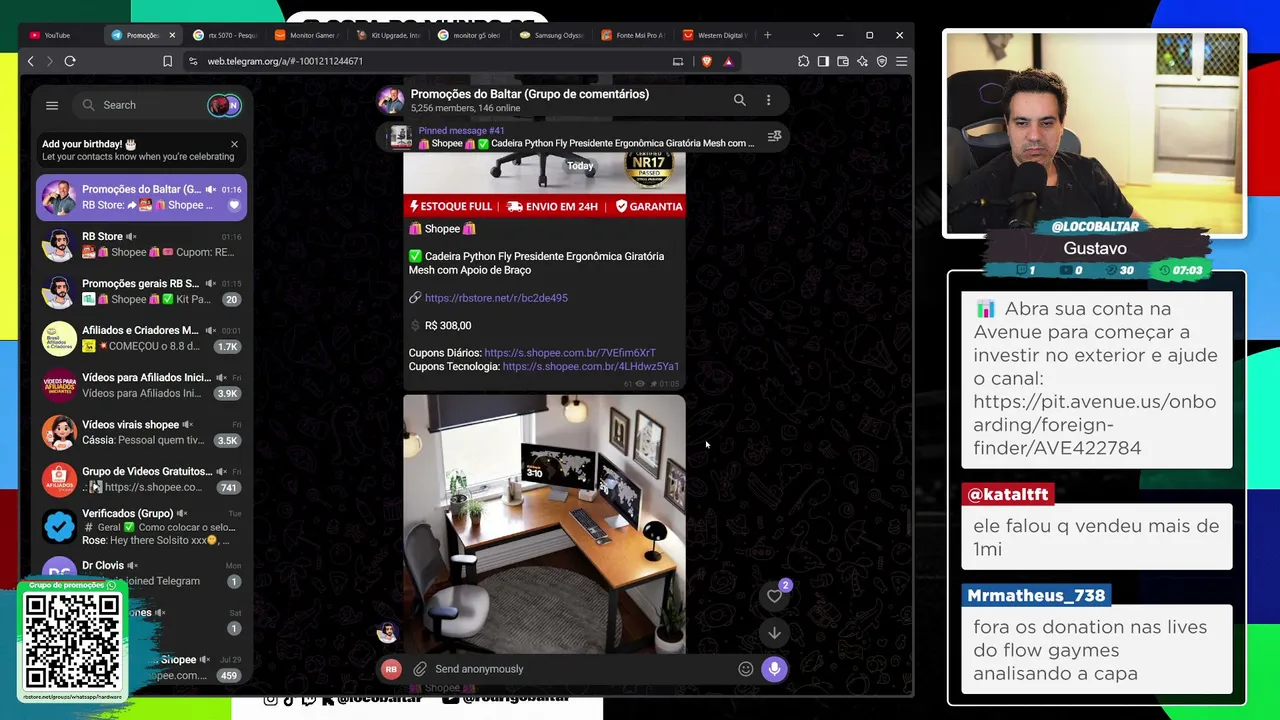
Task: Switch to the Kit Upgrade tab
Action: 390,35
